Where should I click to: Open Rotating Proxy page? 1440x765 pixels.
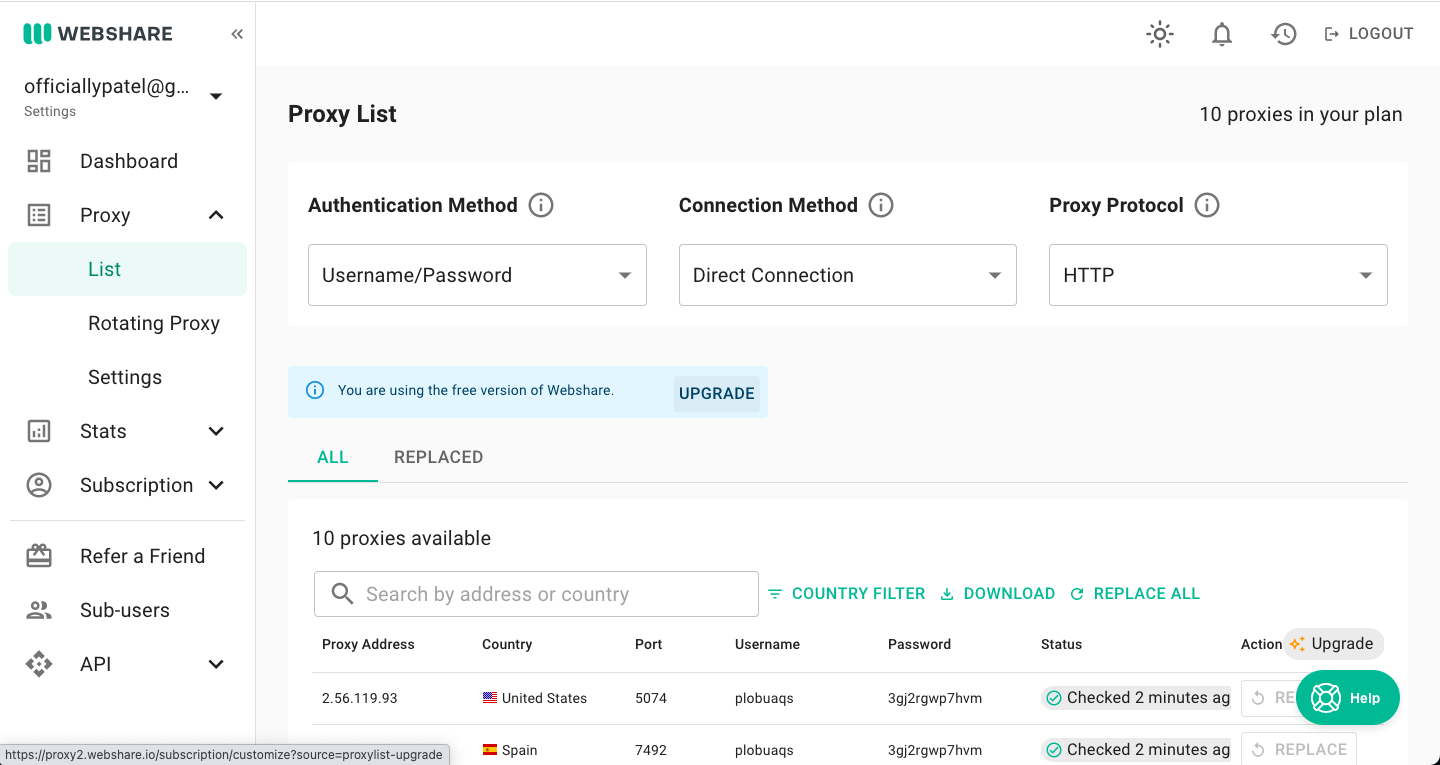(154, 323)
